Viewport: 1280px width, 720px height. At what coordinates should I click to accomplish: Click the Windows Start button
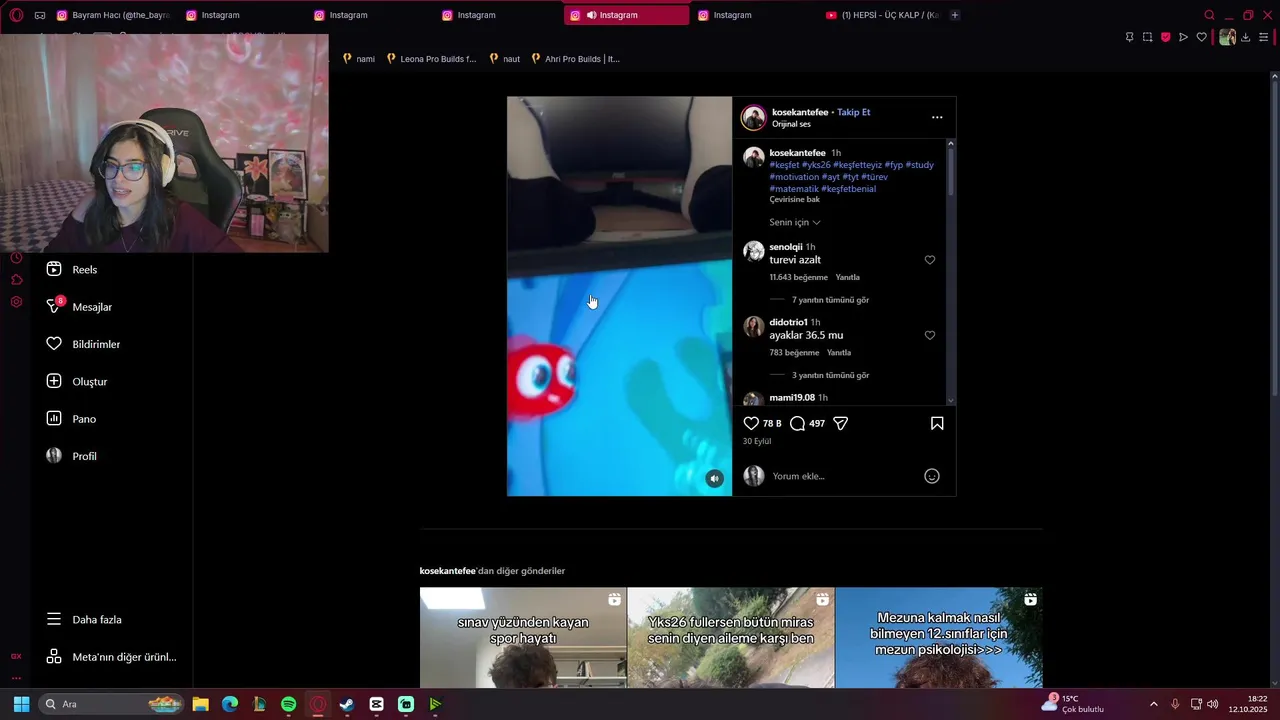pos(21,704)
